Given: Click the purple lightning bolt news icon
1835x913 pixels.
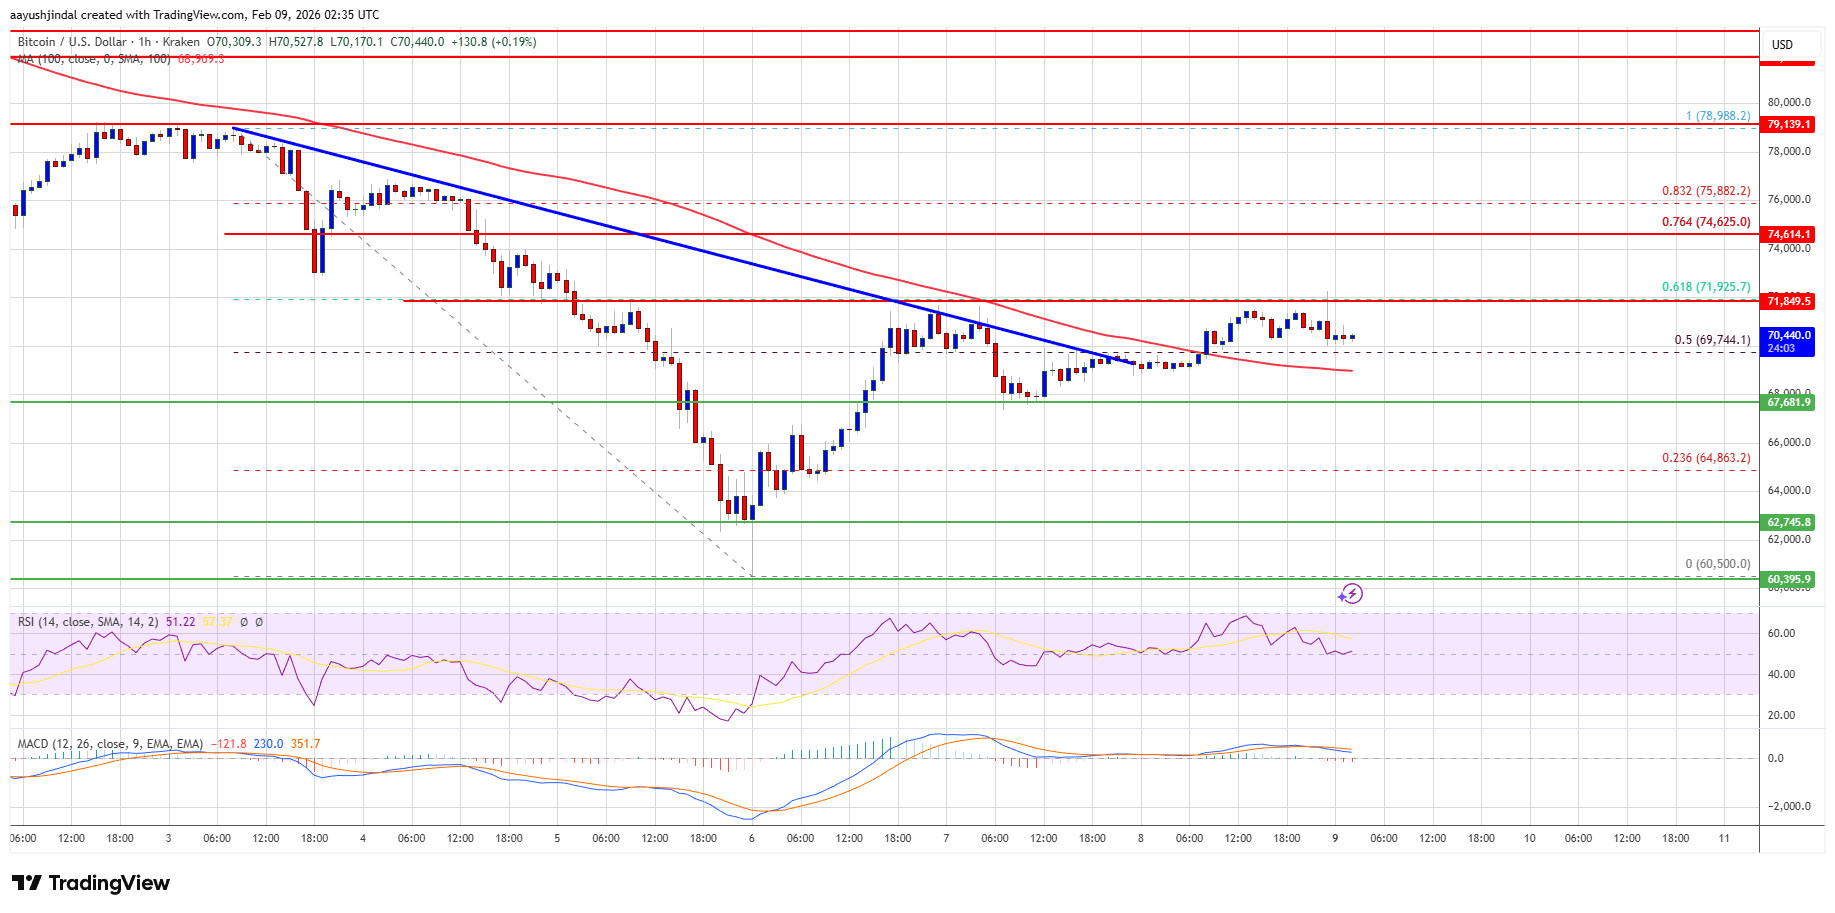Looking at the screenshot, I should click(x=1351, y=594).
